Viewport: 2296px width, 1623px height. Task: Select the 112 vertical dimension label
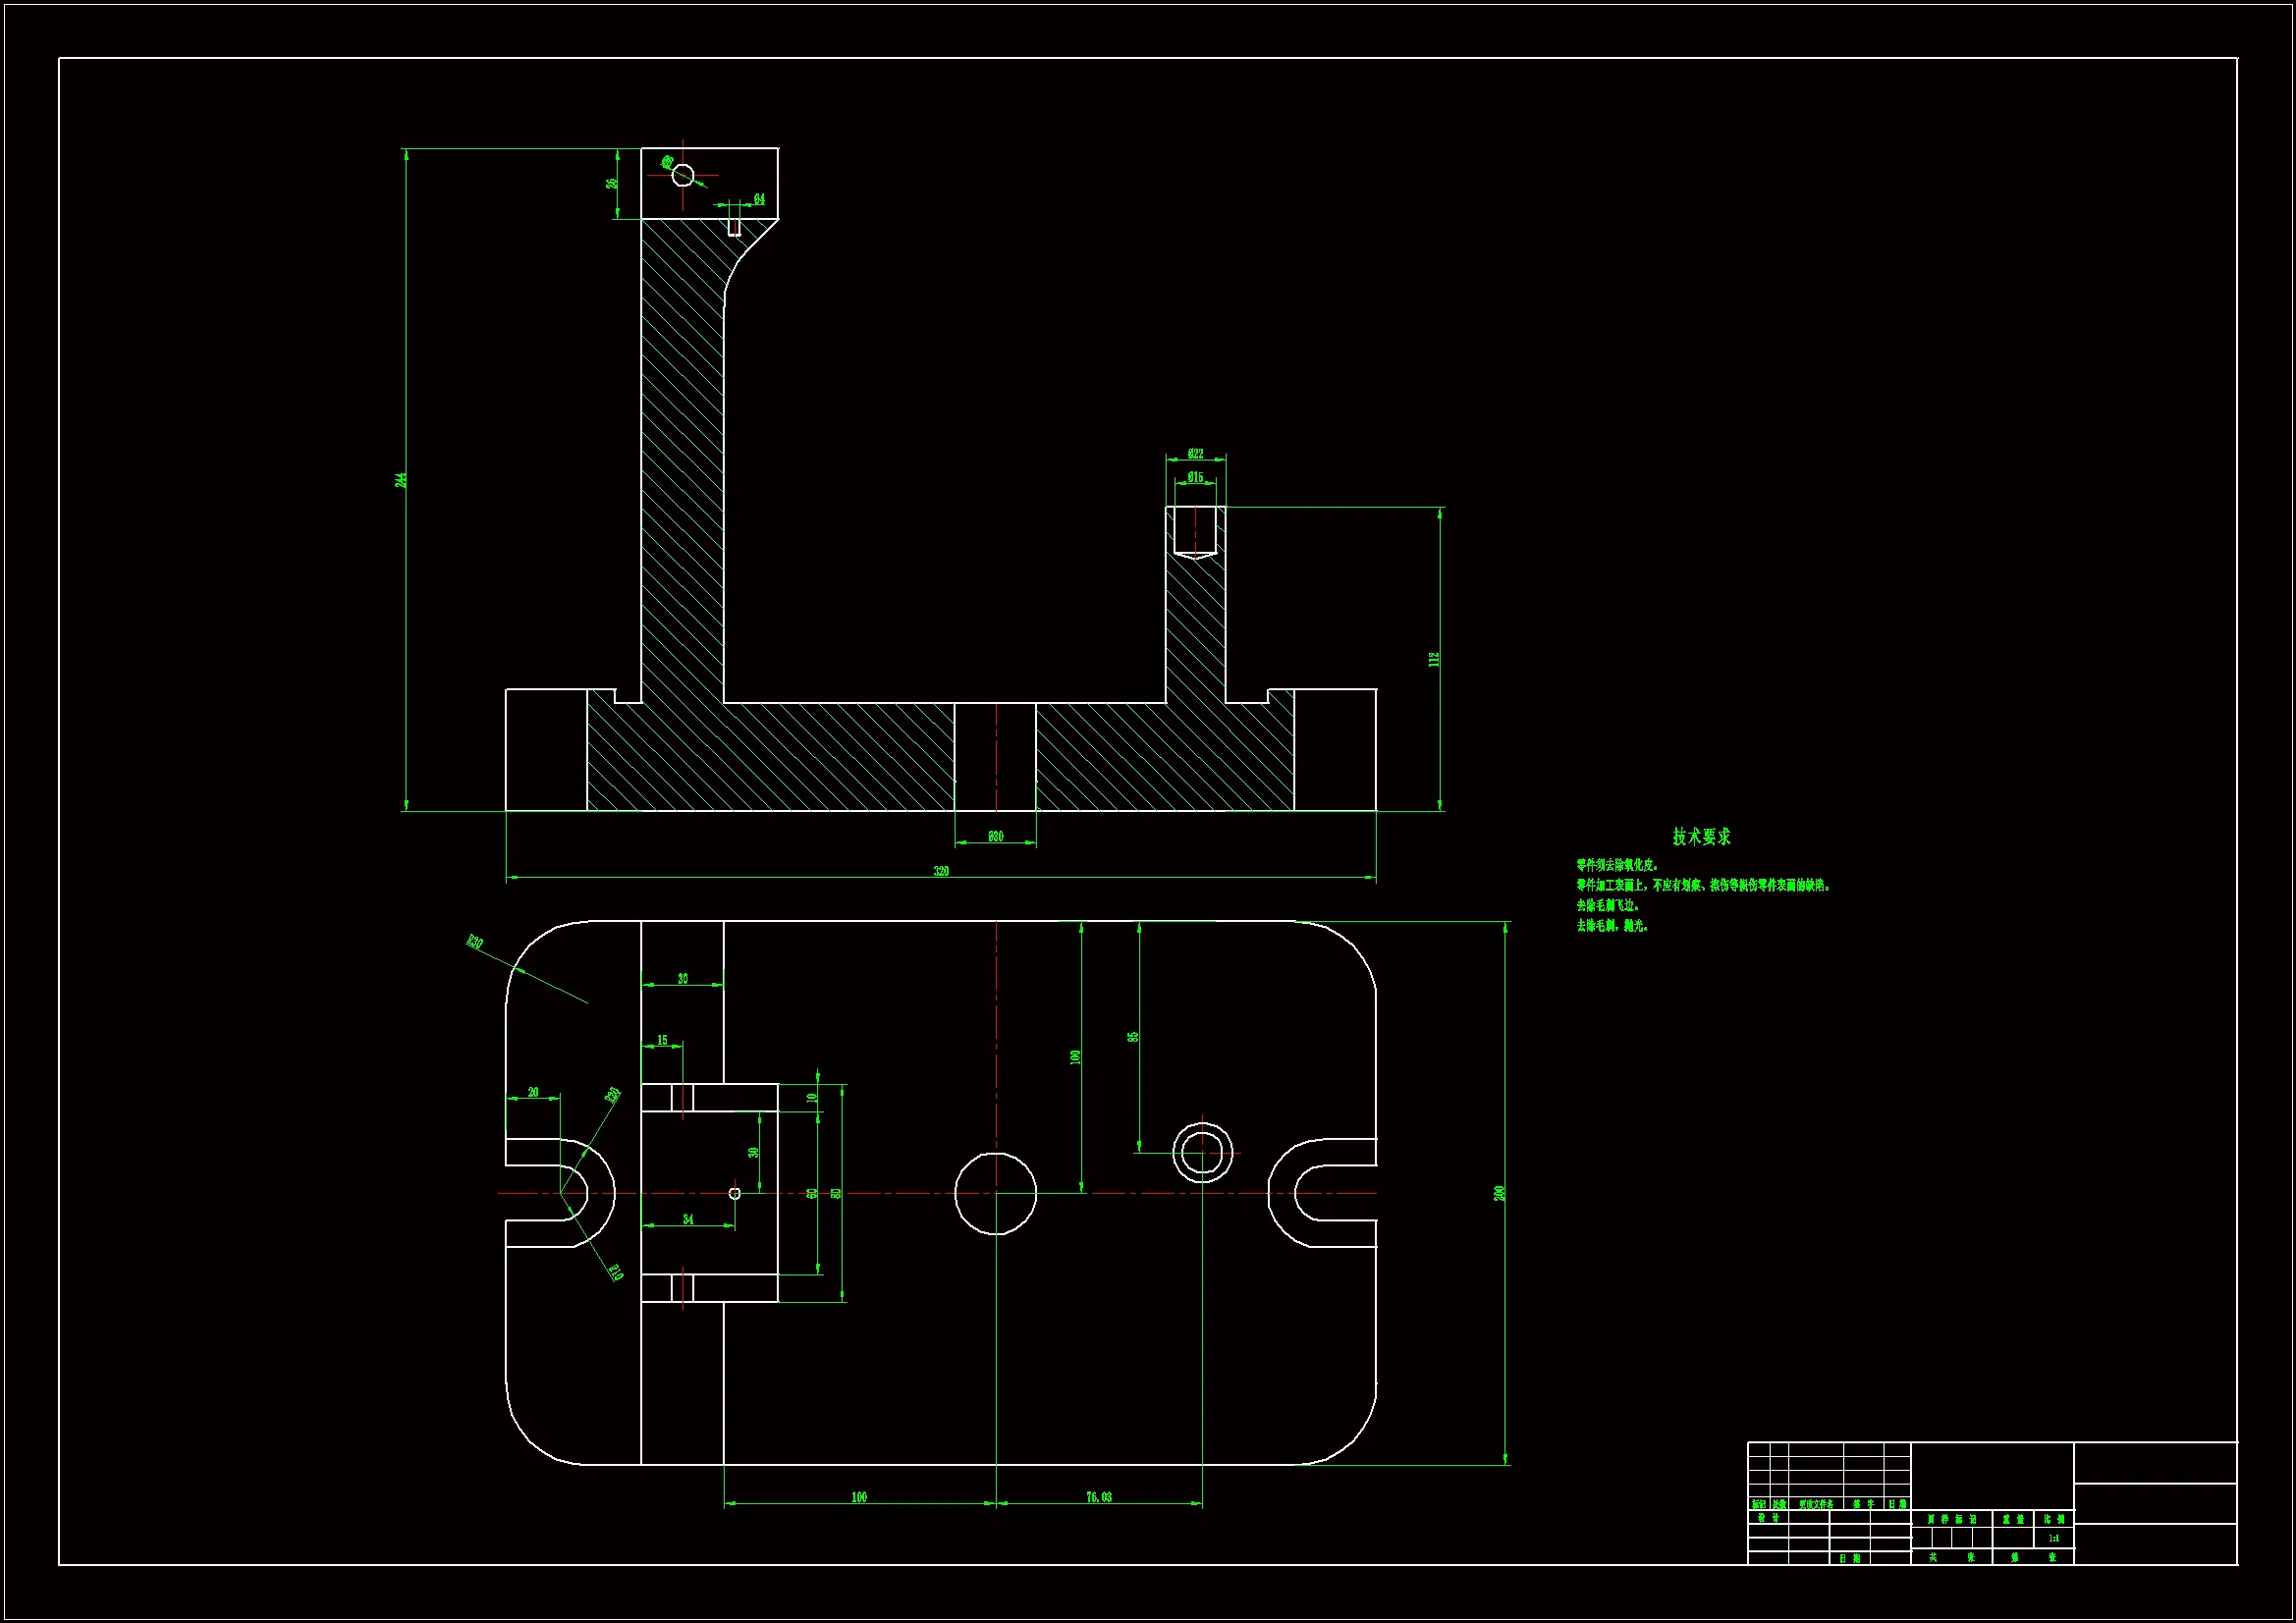[1434, 660]
